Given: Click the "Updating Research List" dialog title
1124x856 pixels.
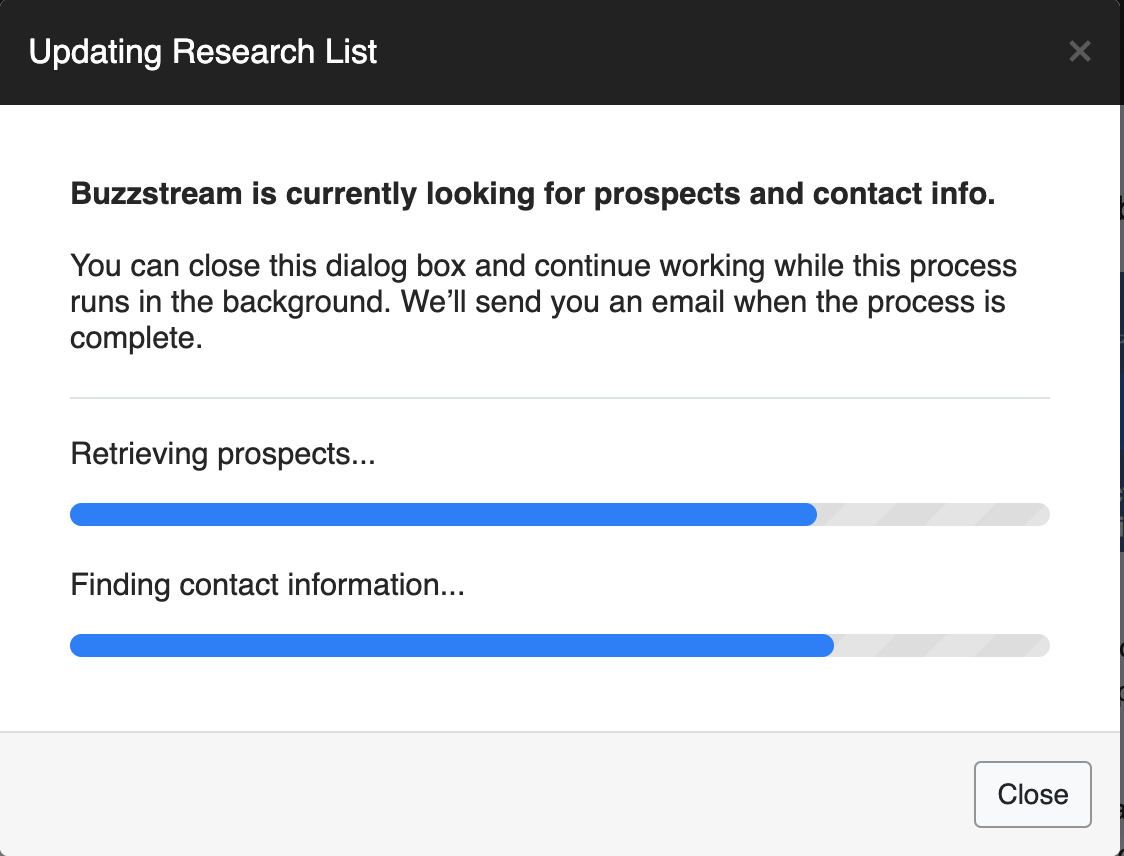Looking at the screenshot, I should point(203,51).
